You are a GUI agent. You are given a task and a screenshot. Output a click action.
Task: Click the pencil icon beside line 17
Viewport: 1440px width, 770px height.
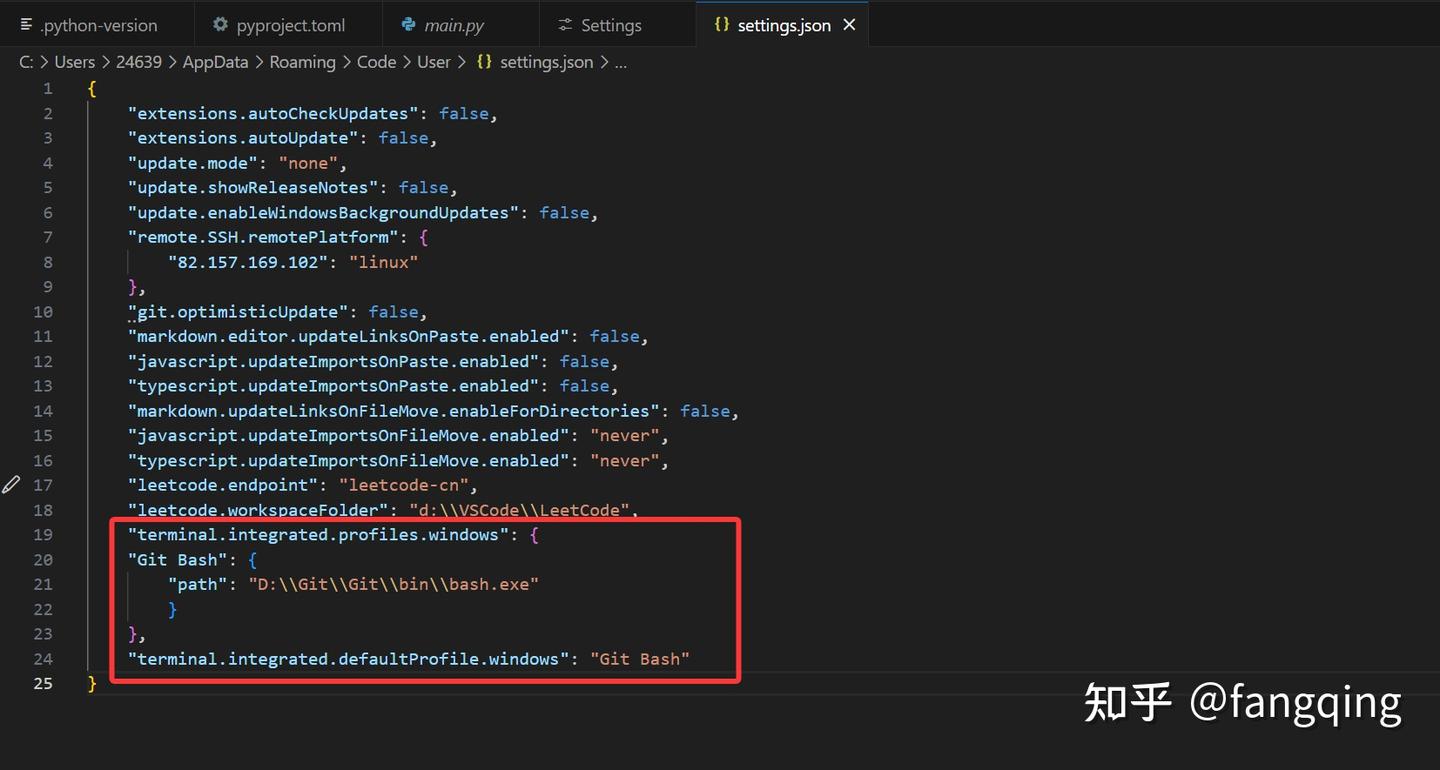11,485
